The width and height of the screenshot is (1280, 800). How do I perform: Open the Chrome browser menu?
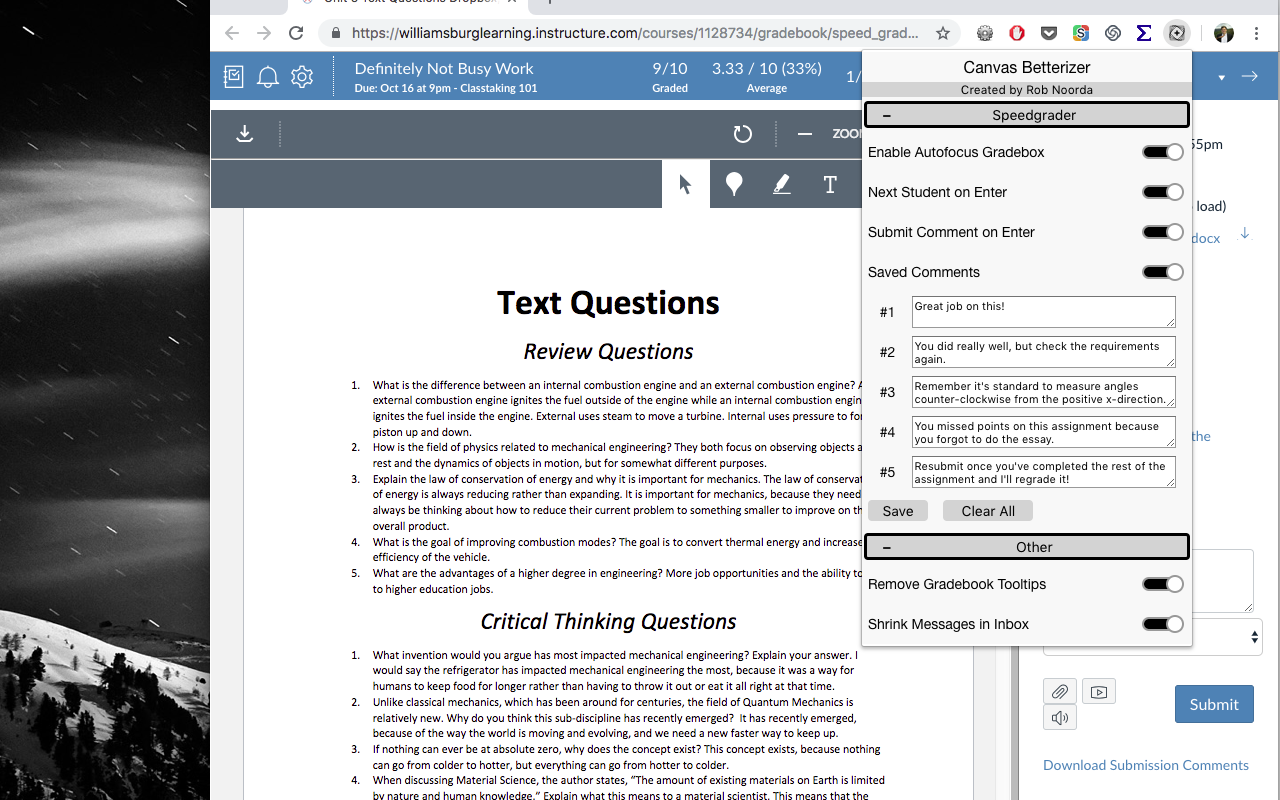point(1256,33)
